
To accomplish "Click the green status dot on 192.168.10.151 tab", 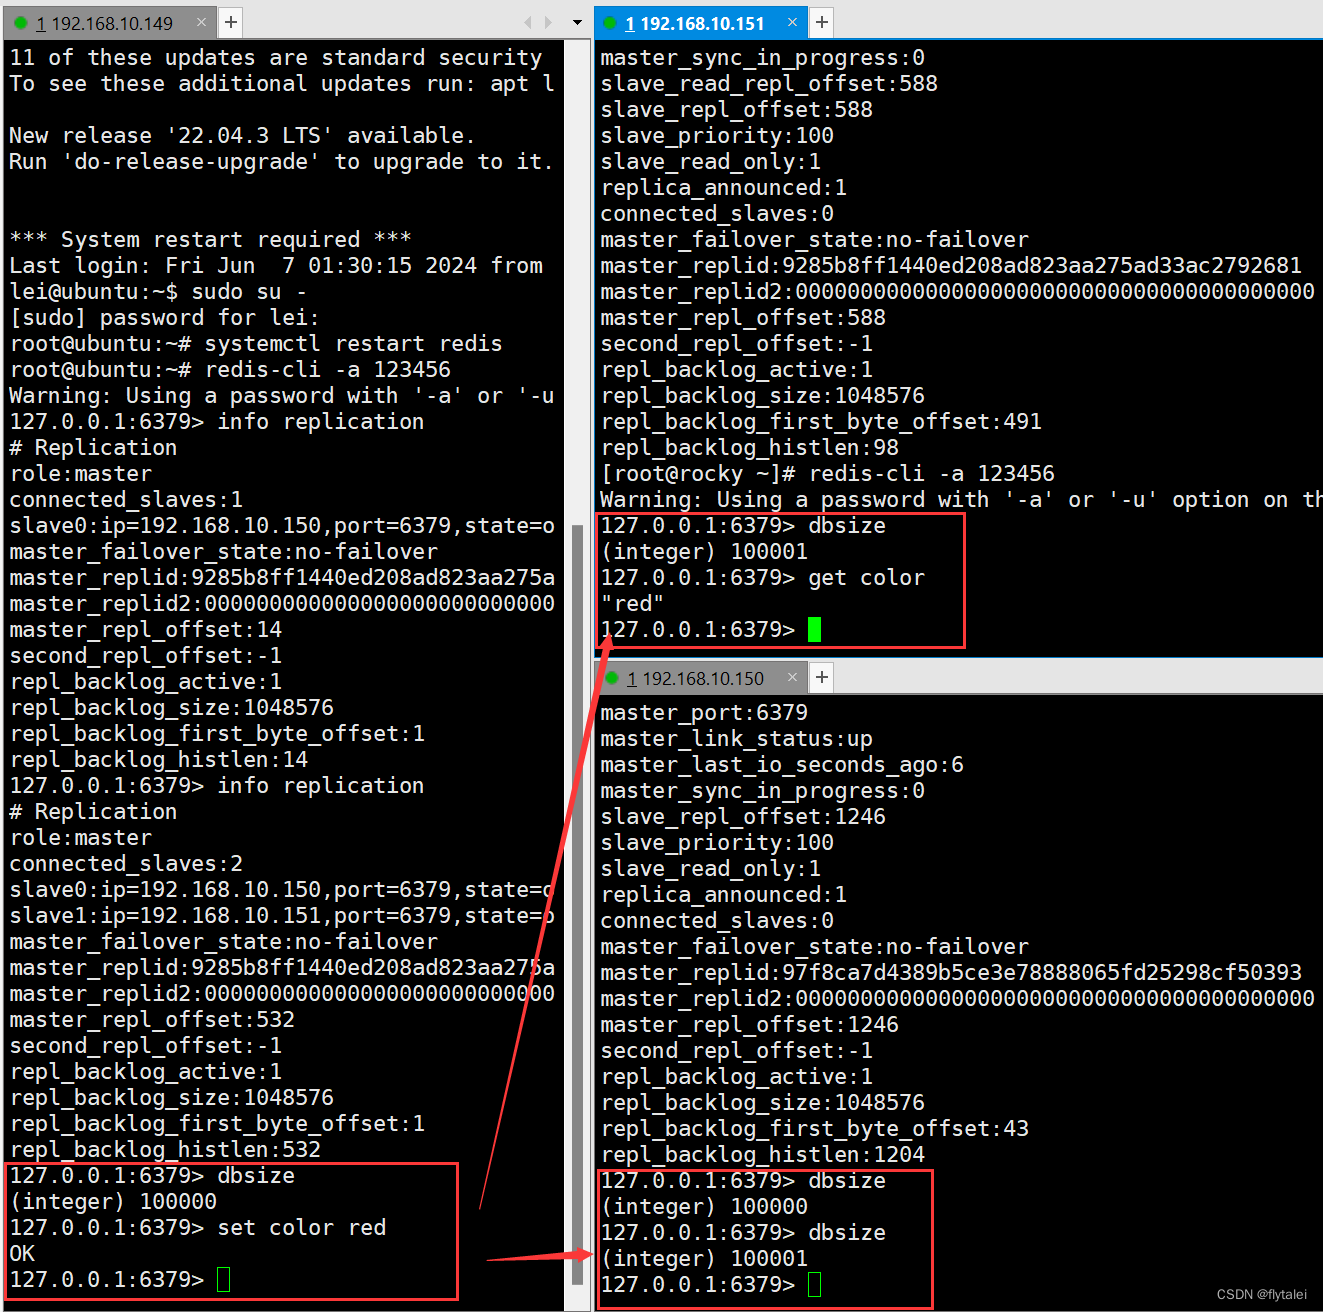I will point(611,23).
